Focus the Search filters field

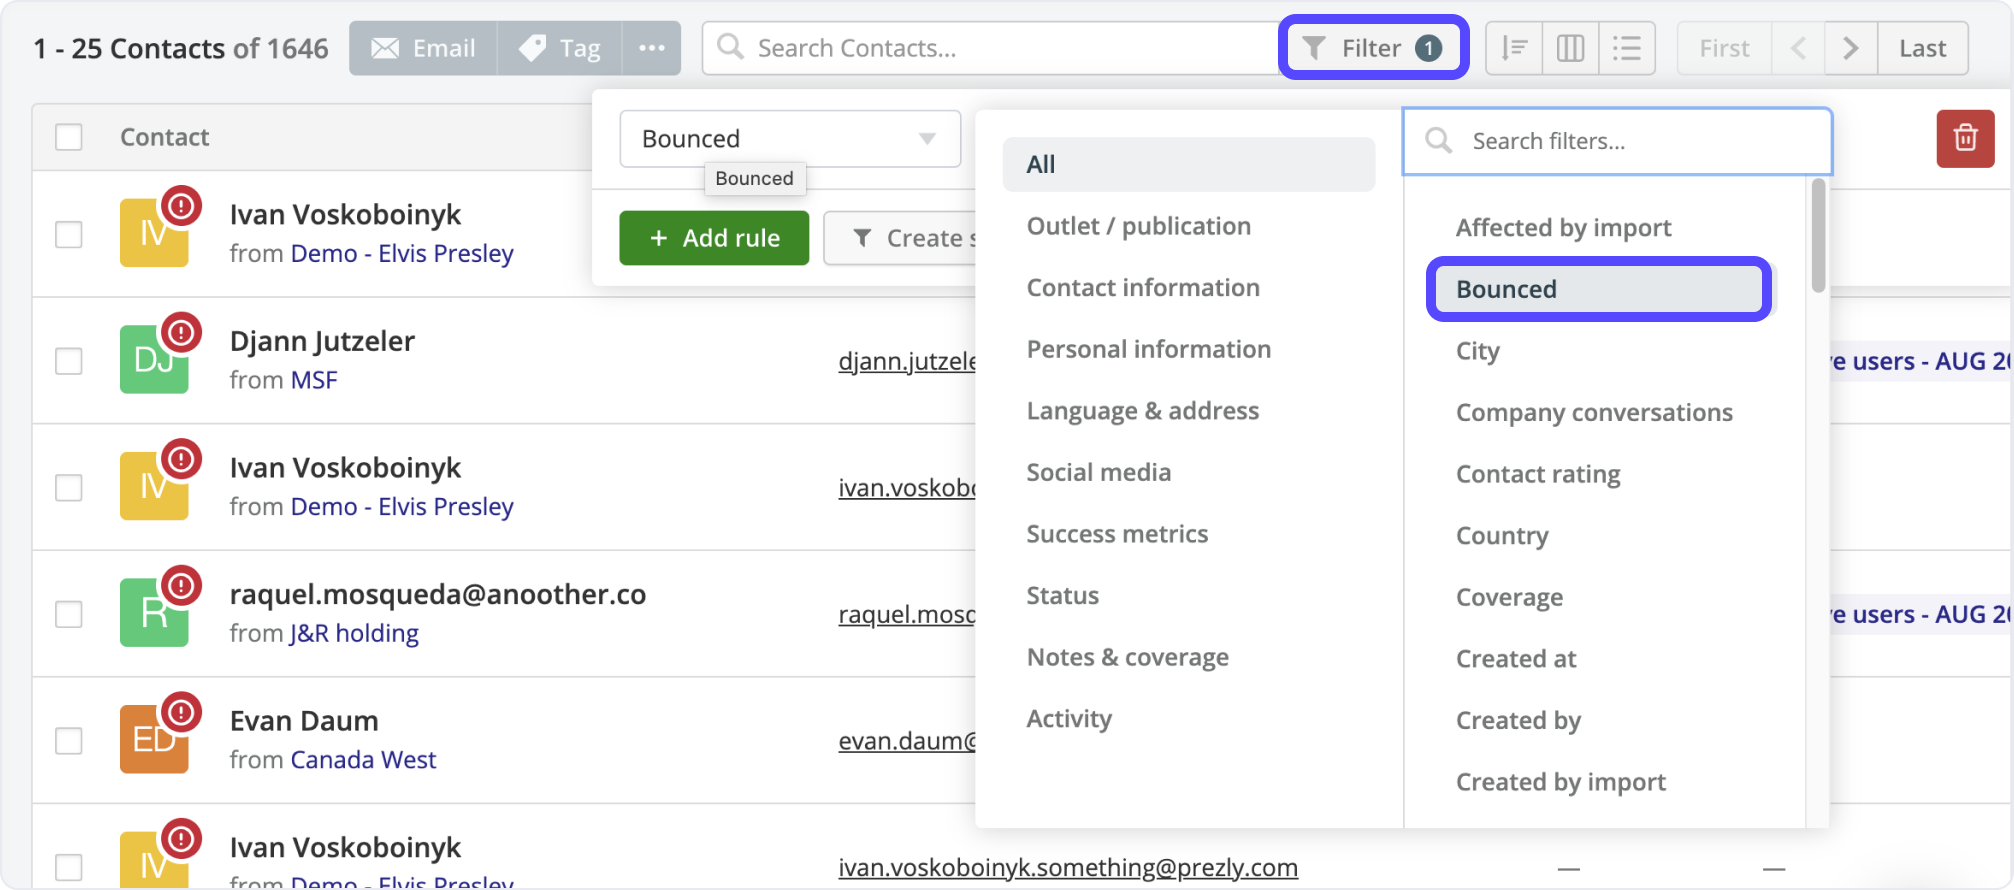(1617, 141)
